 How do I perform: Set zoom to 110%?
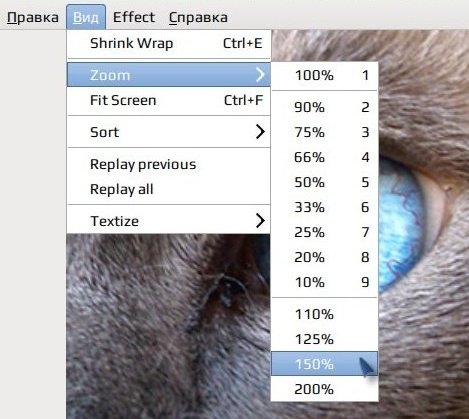(325, 314)
